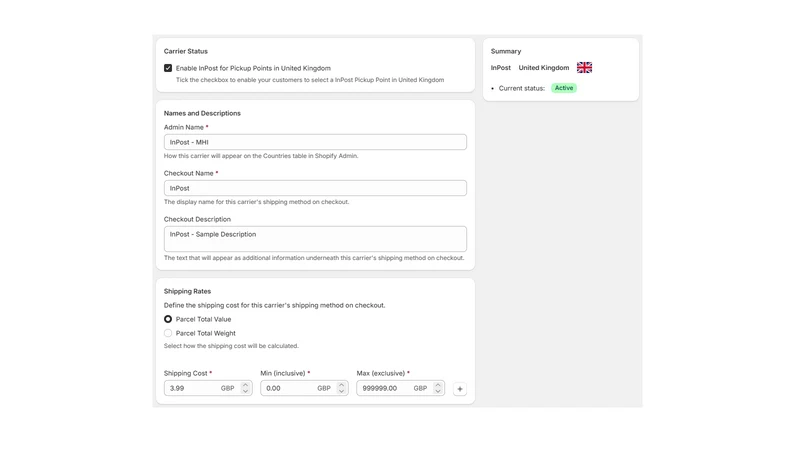Untick Enable InPost for Pickup Points checkbox

168,68
